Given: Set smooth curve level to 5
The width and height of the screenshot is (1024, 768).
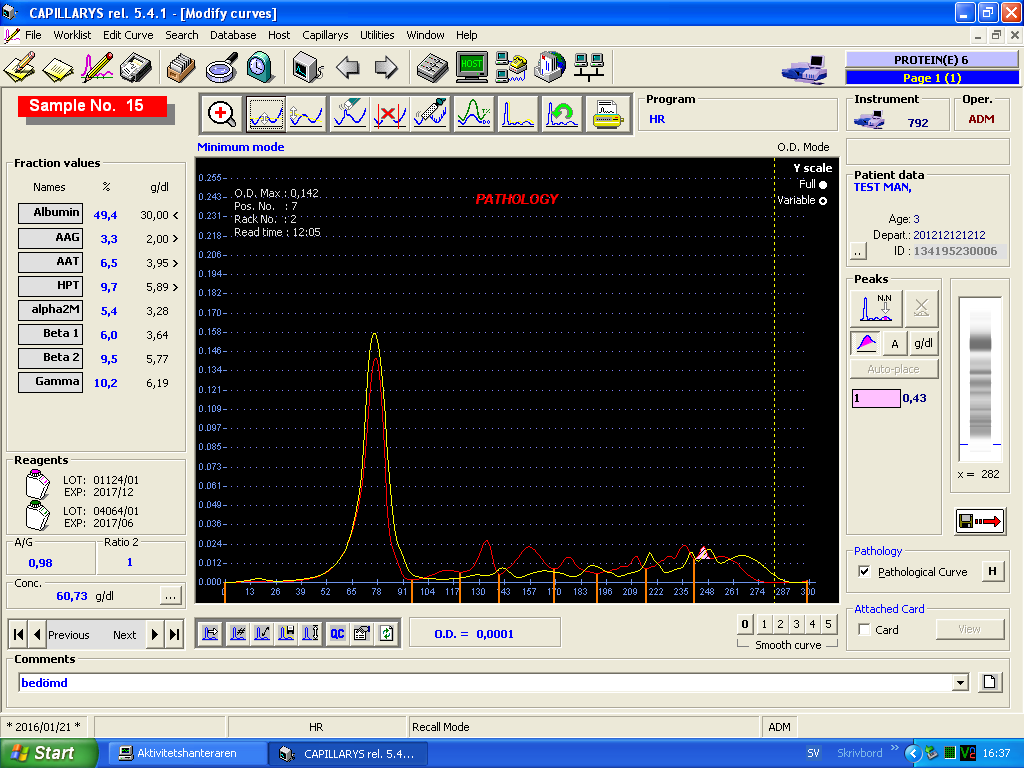Looking at the screenshot, I should point(829,624).
